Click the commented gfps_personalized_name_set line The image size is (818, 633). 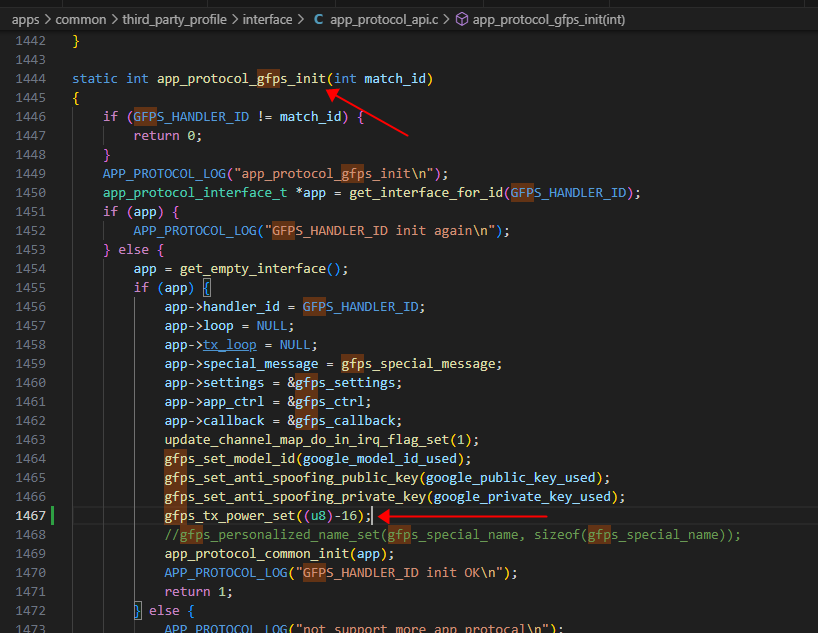(x=452, y=535)
